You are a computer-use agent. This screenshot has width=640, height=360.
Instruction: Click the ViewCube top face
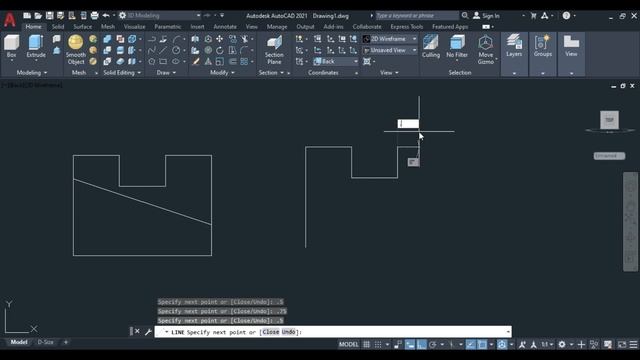coord(609,120)
